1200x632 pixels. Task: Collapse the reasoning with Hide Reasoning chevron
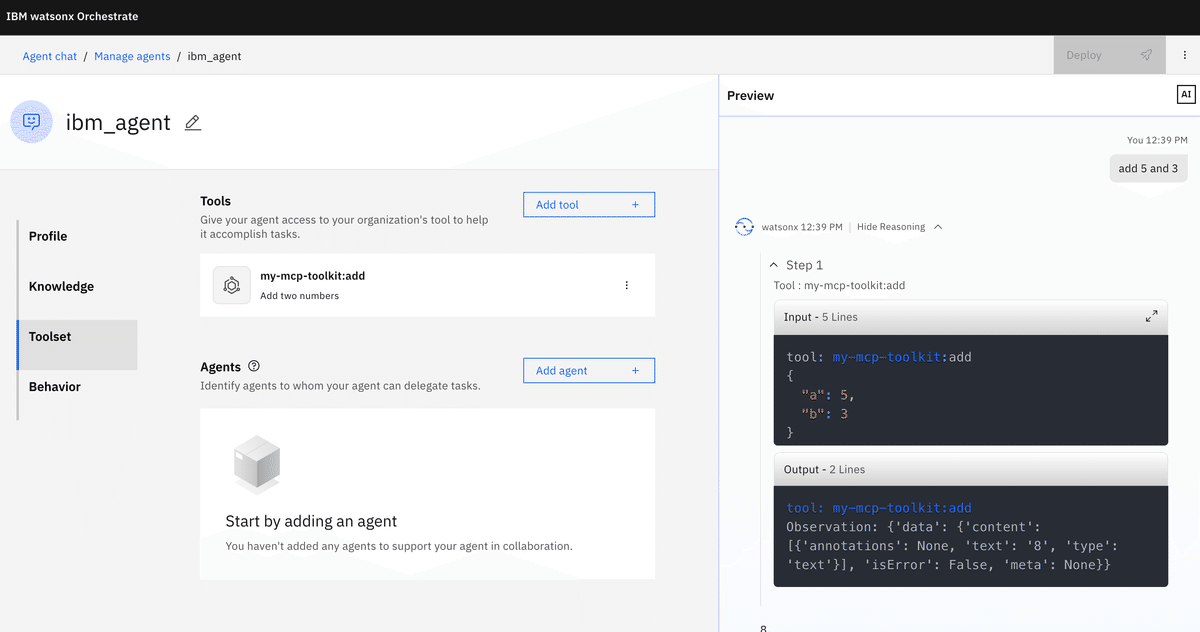938,227
